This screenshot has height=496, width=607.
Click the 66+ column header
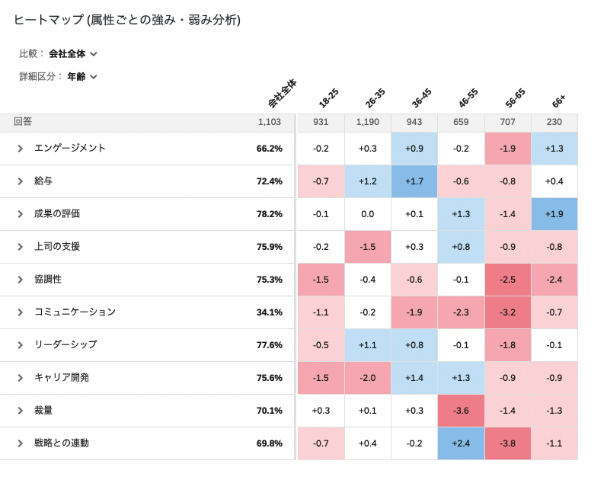point(560,100)
